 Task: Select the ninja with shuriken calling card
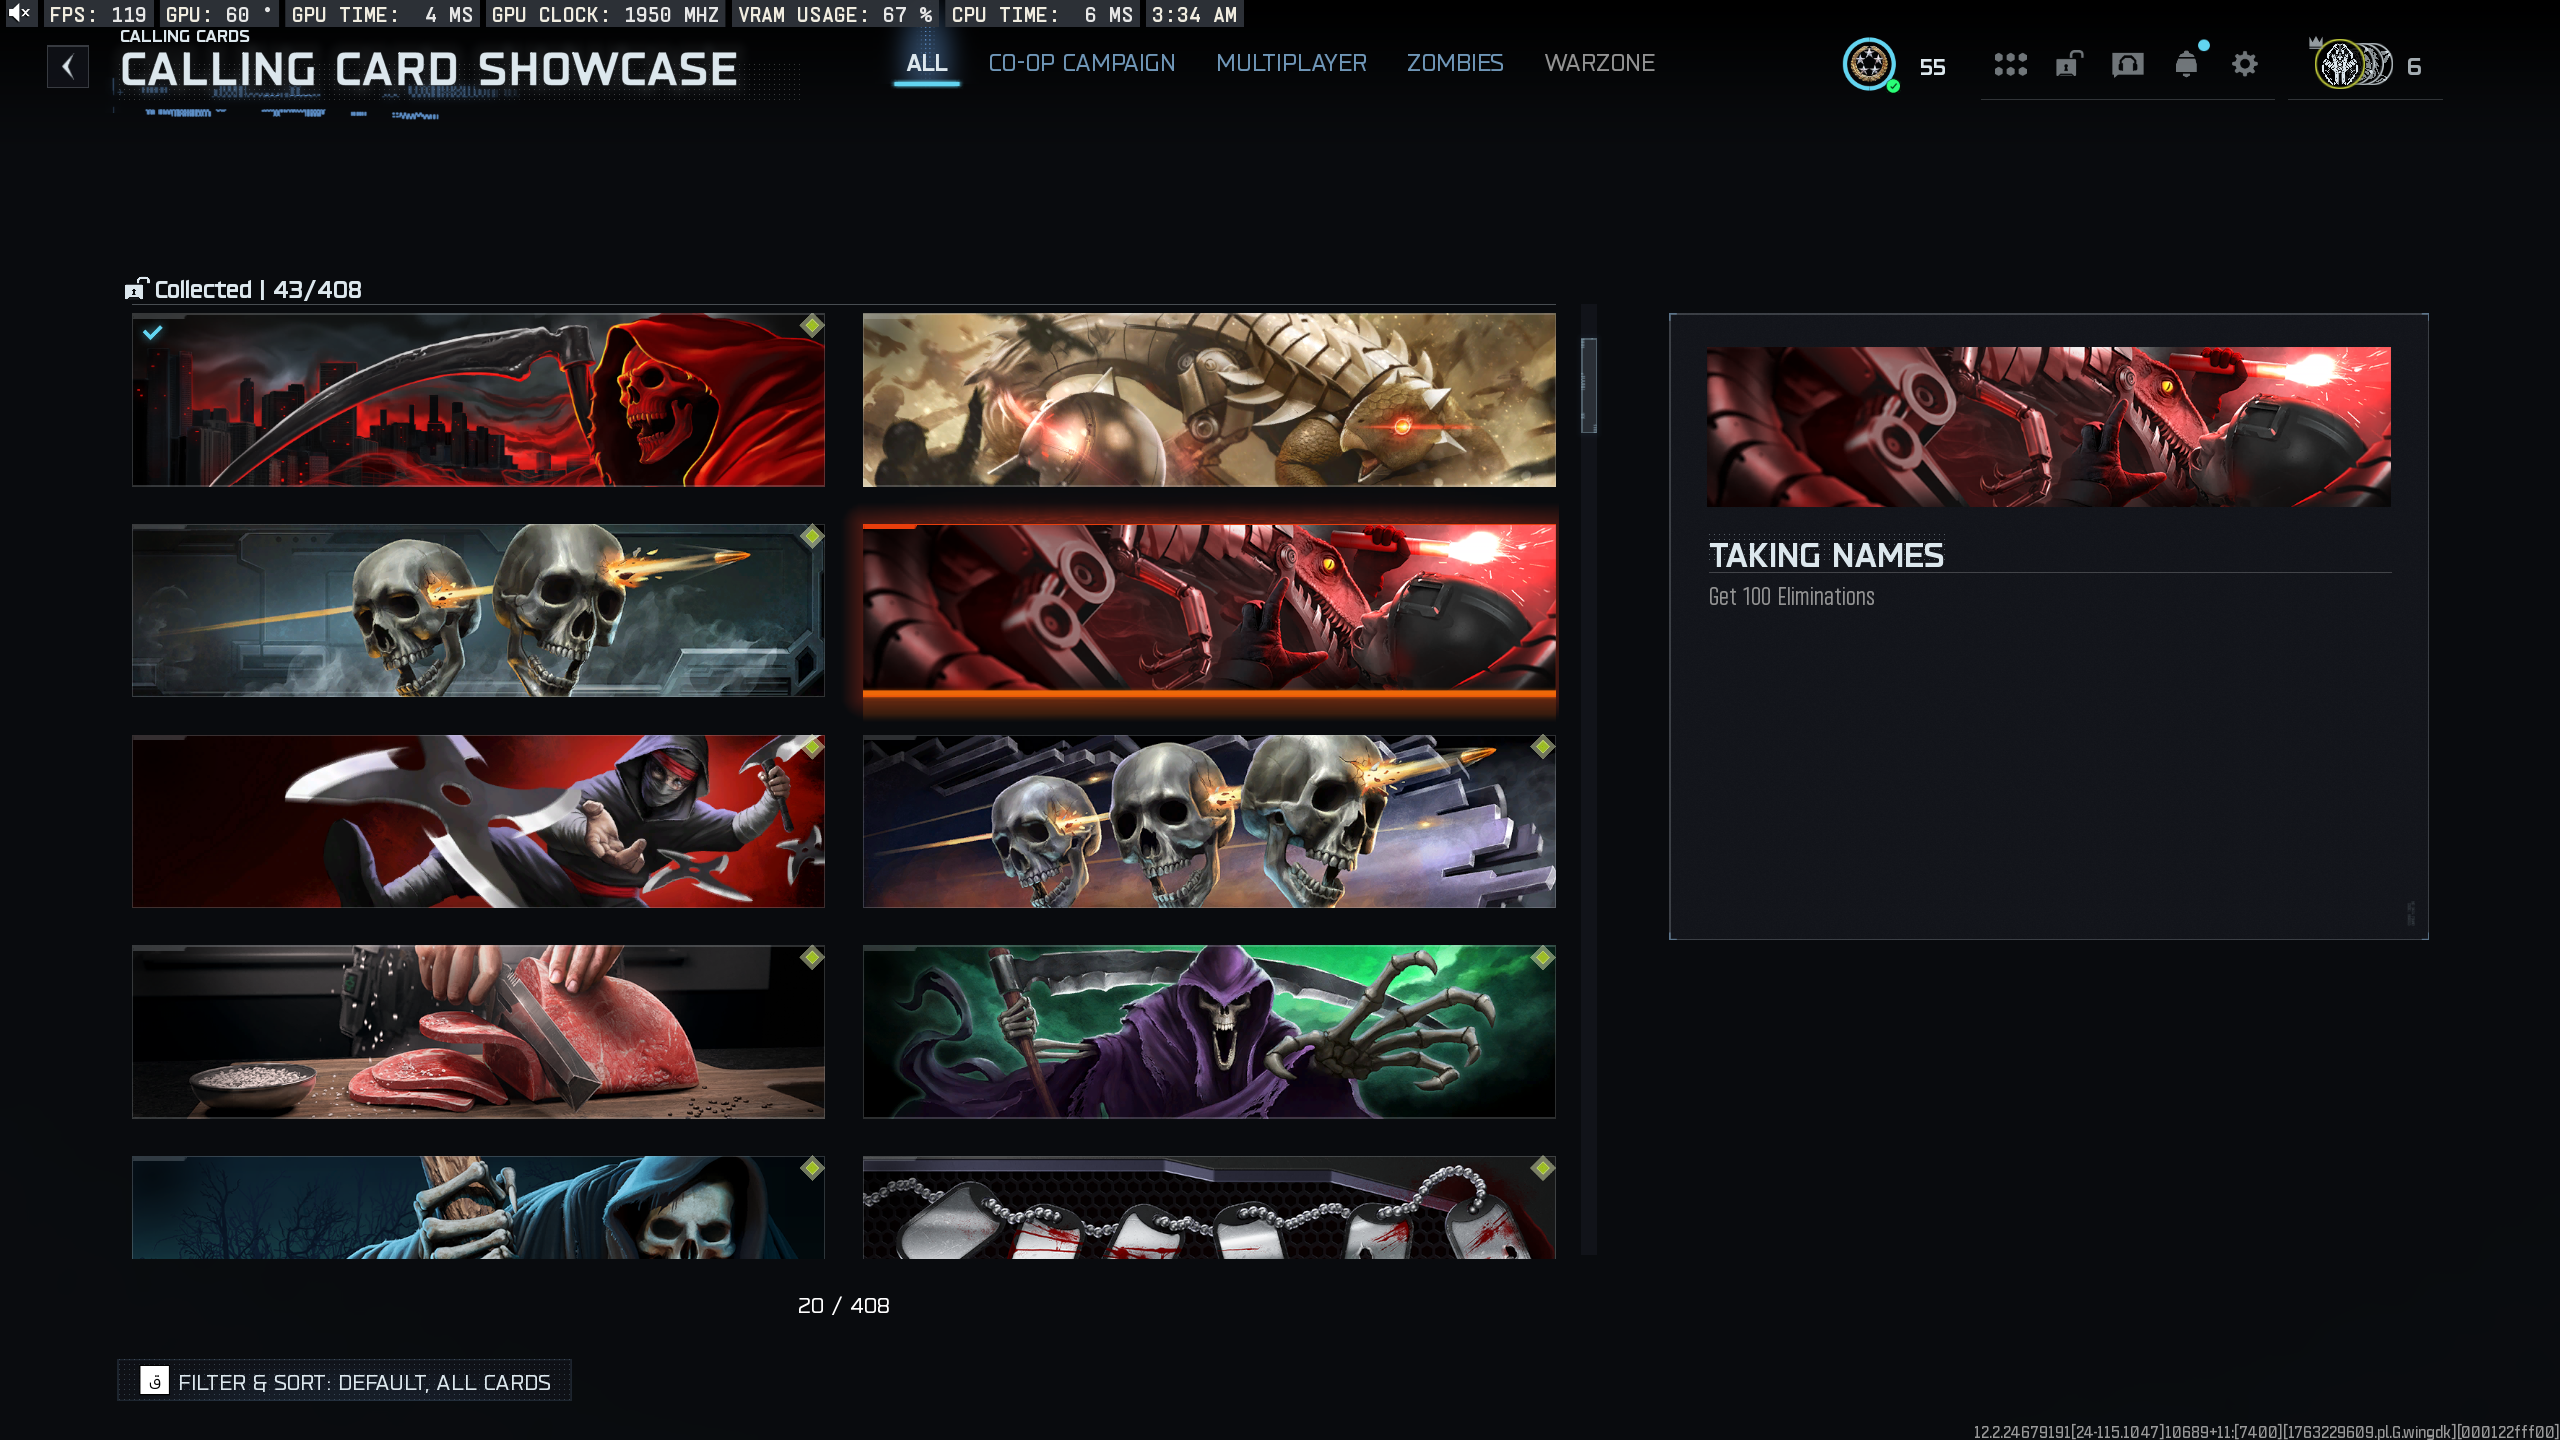[x=478, y=822]
